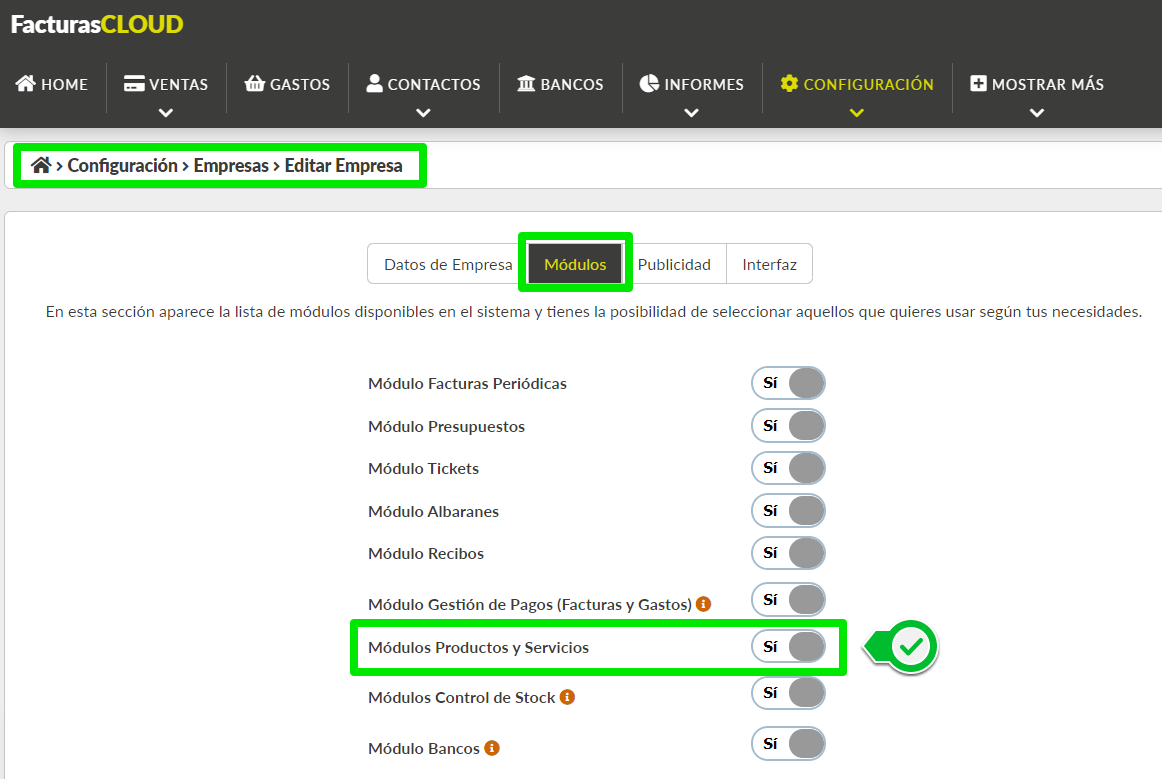Expand the Ventas menu chevron
1162x779 pixels.
tap(166, 113)
